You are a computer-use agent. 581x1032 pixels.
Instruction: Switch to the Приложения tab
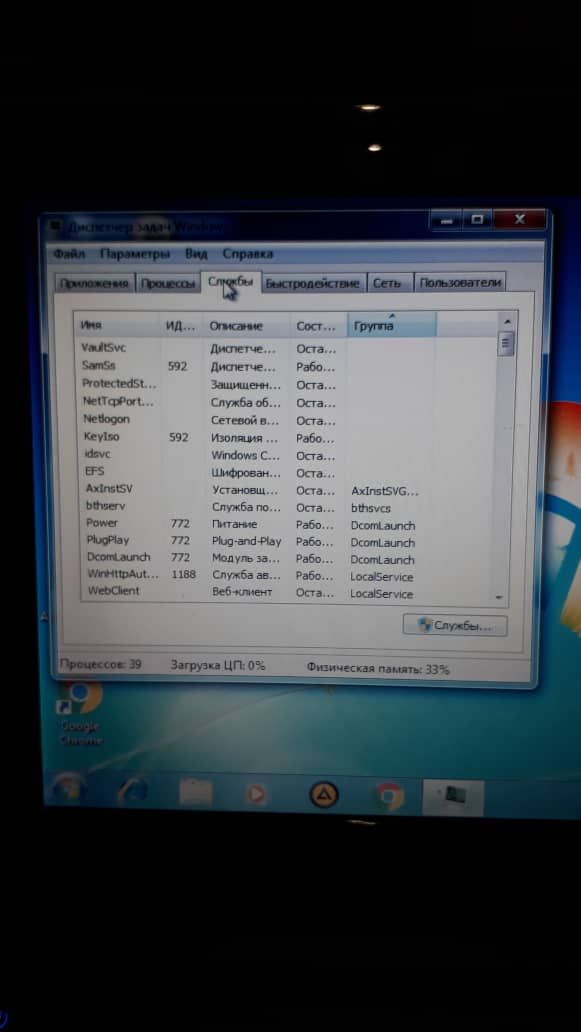95,284
